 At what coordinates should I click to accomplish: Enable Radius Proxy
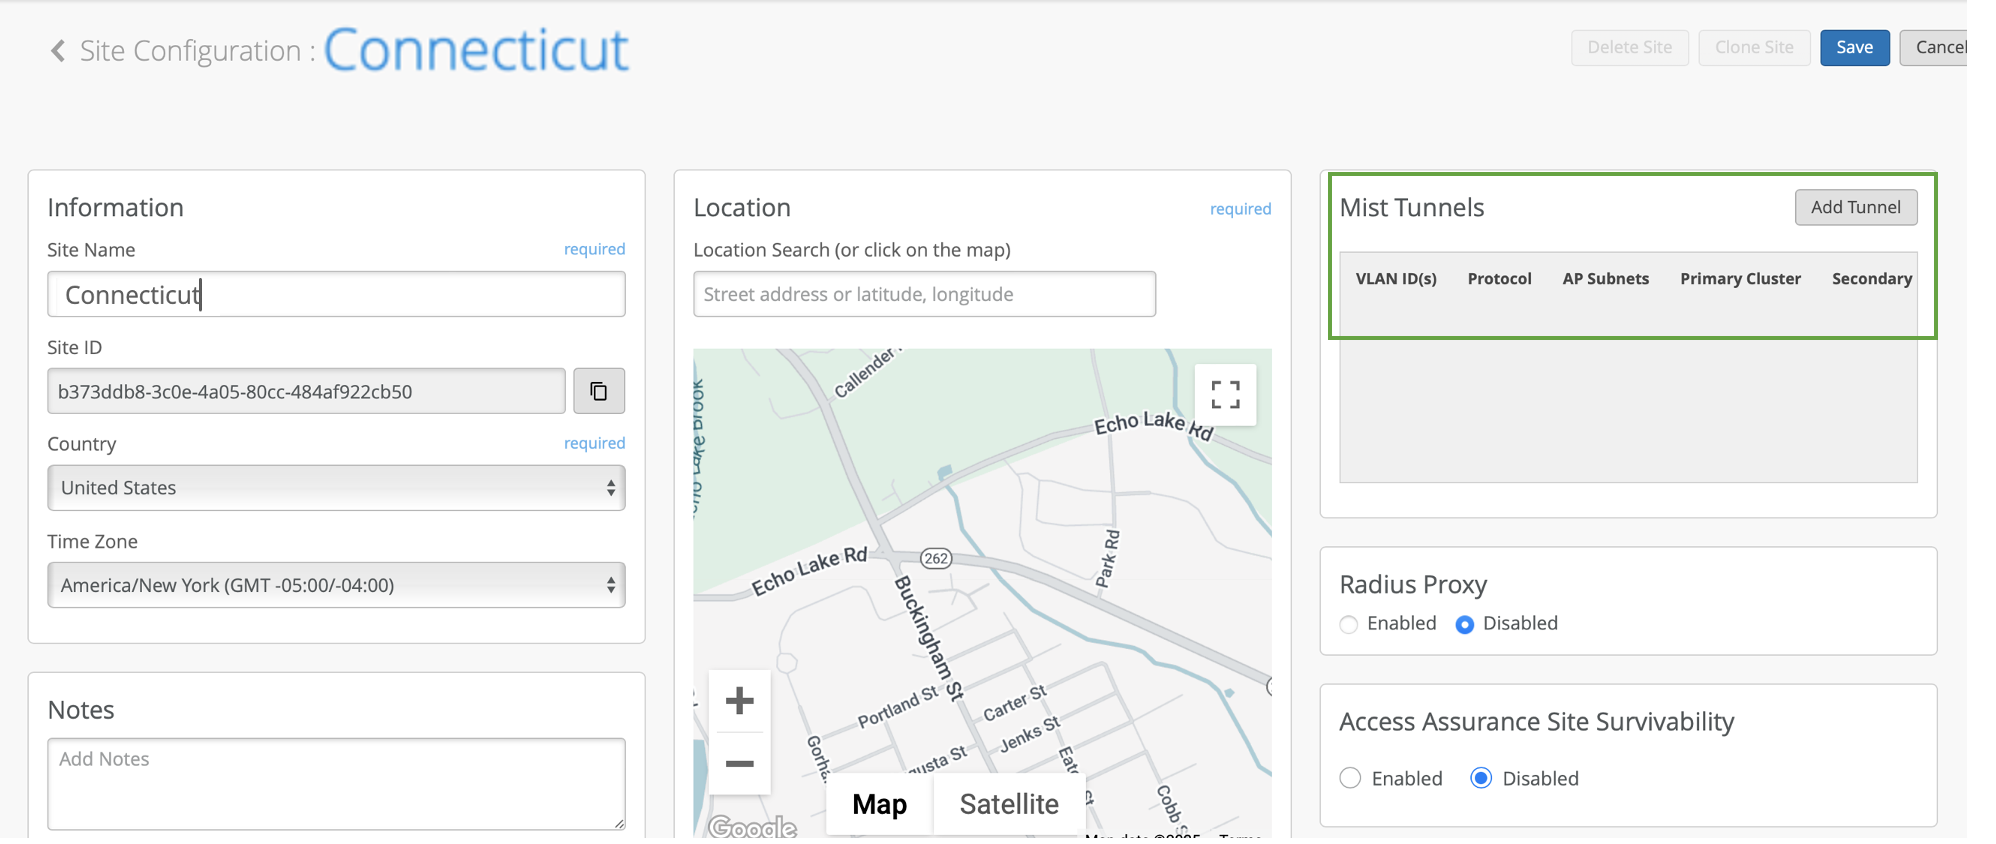1349,625
